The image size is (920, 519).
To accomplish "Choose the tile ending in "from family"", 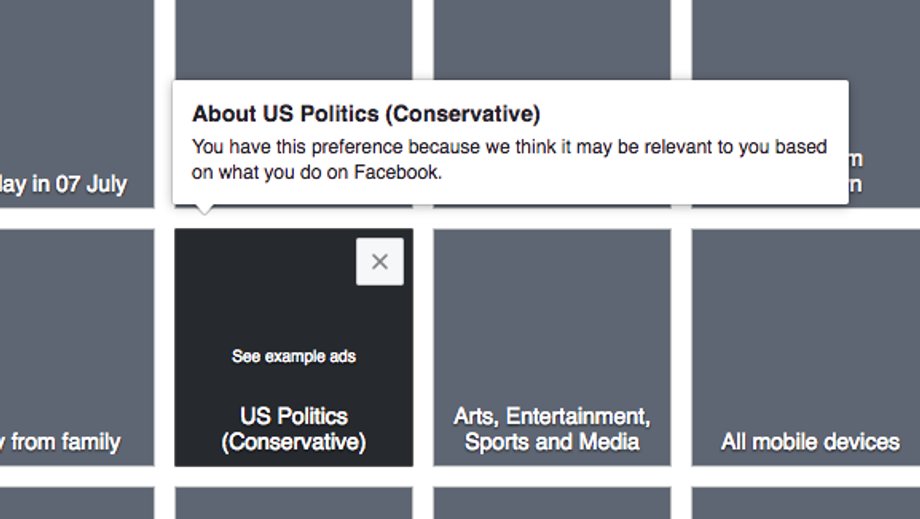I will 77,347.
